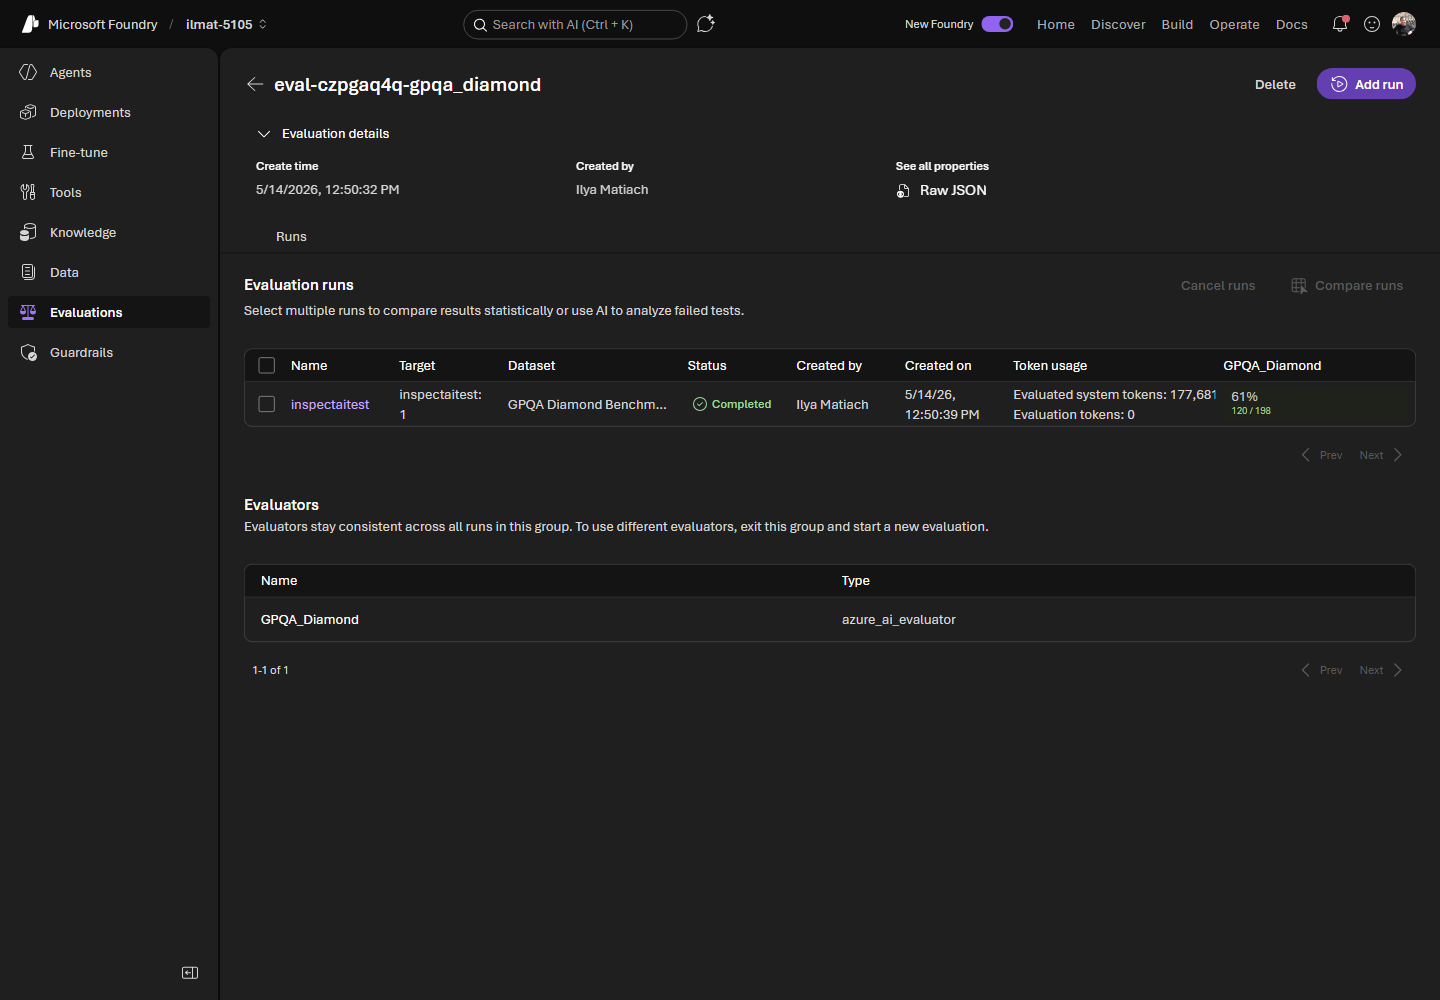Select all runs header checkbox
Screen dimensions: 1440x1000
267,365
